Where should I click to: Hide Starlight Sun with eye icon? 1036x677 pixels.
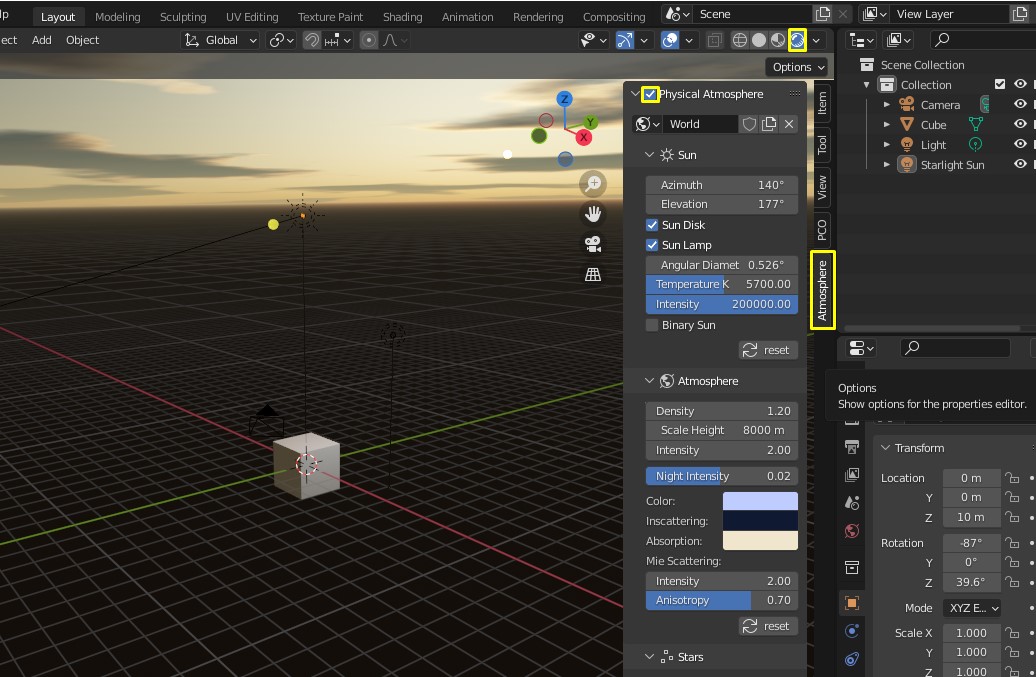click(1020, 164)
